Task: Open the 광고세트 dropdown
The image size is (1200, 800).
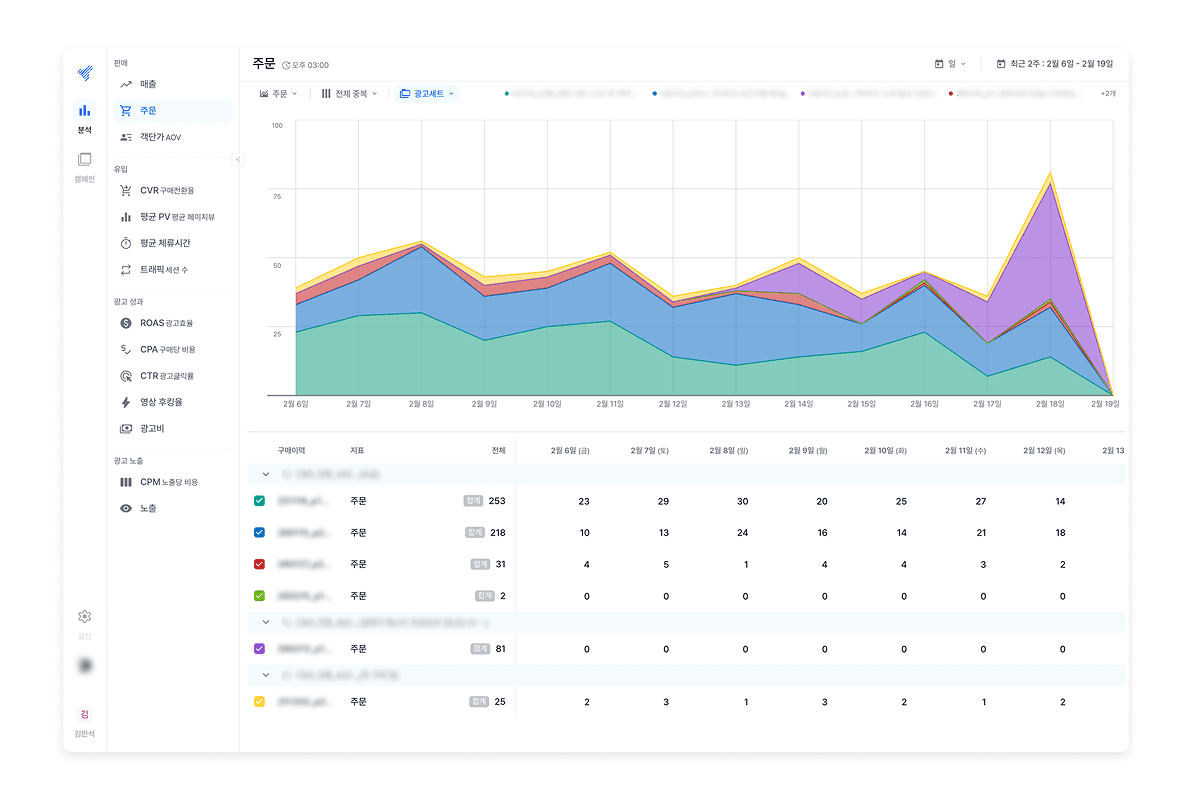Action: point(427,94)
